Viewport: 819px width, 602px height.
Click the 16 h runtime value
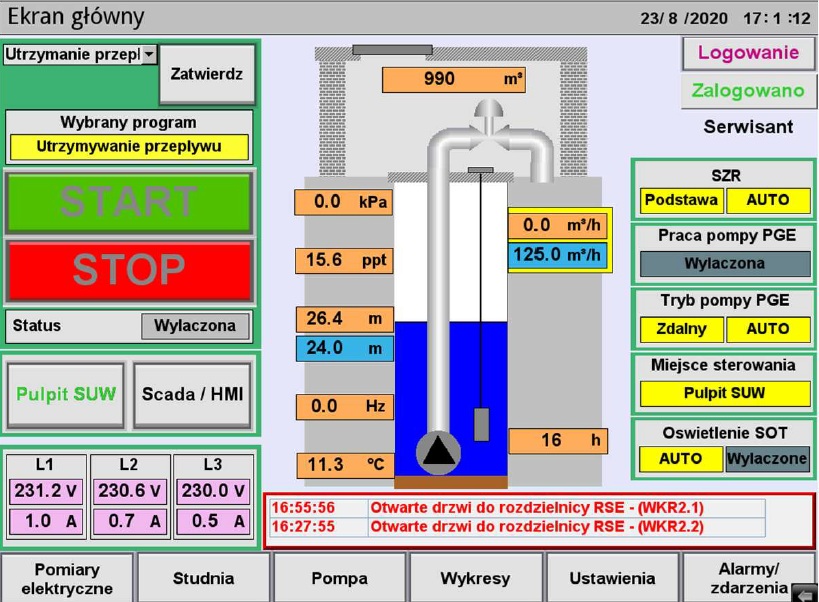click(x=558, y=441)
